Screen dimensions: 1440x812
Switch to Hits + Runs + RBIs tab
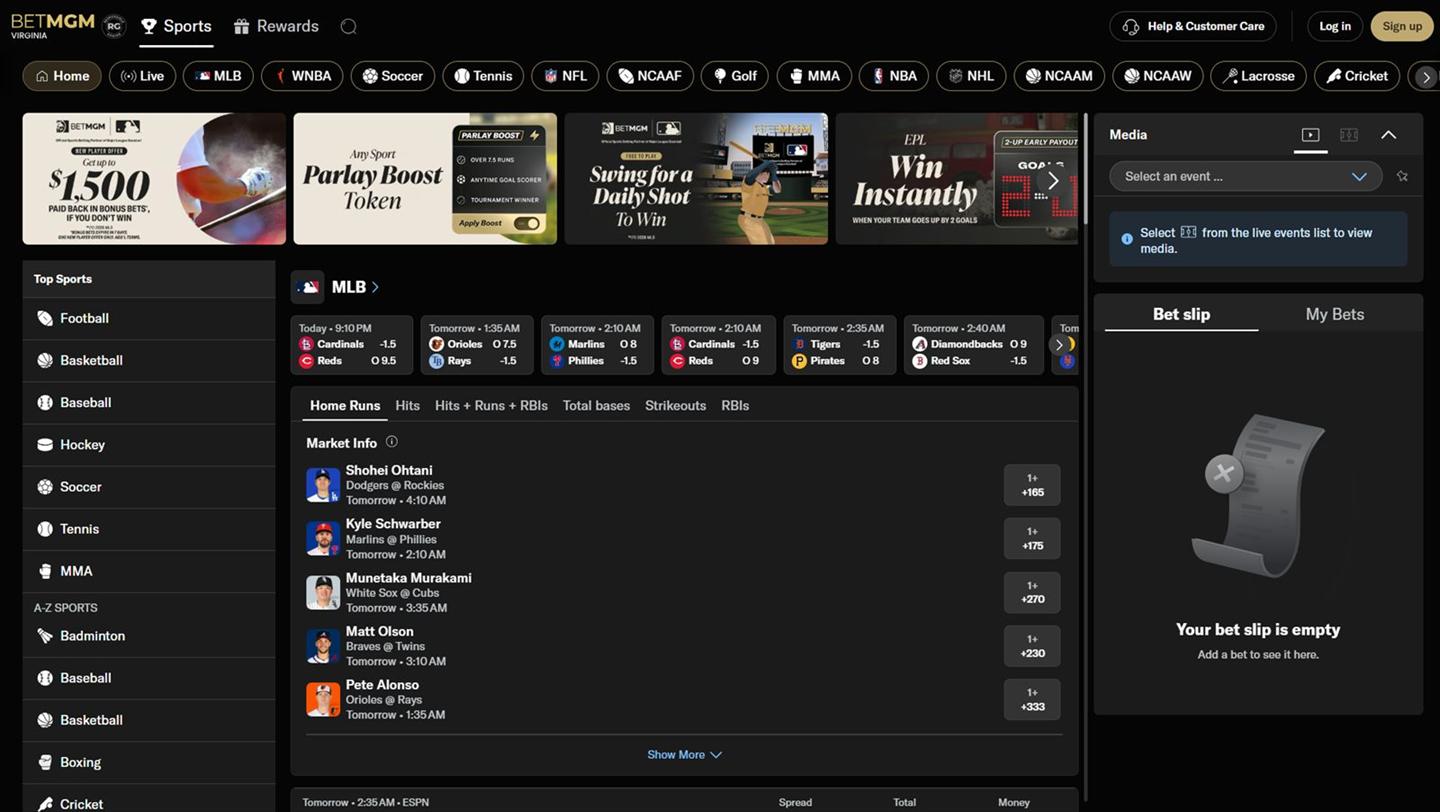coord(491,405)
